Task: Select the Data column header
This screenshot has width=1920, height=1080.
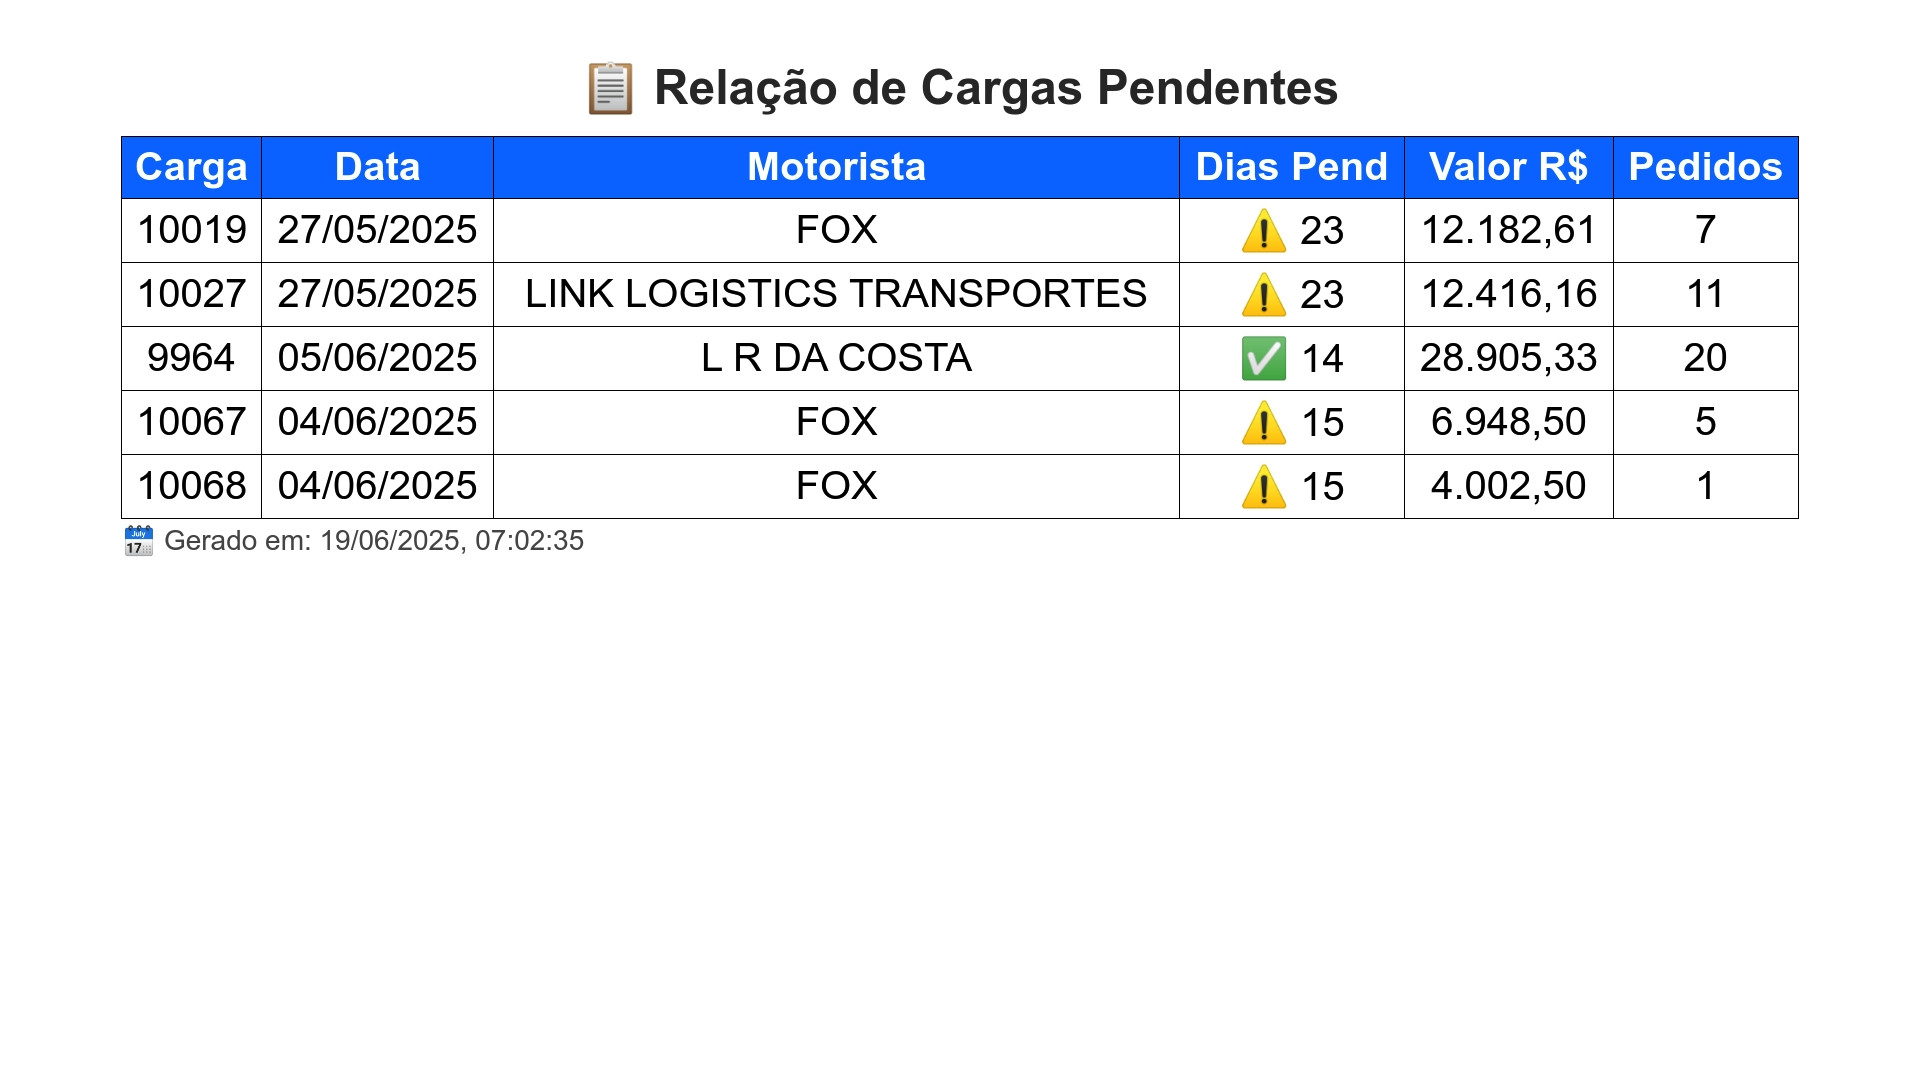Action: (378, 167)
